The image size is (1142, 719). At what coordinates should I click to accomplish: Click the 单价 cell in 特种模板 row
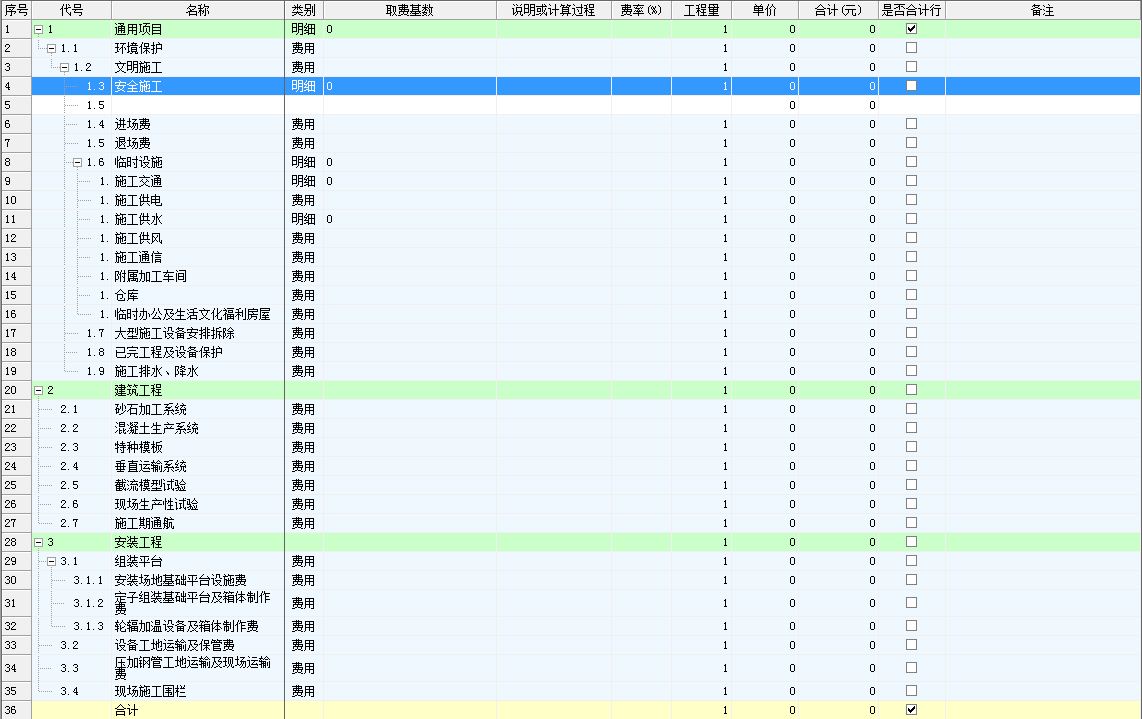(765, 447)
